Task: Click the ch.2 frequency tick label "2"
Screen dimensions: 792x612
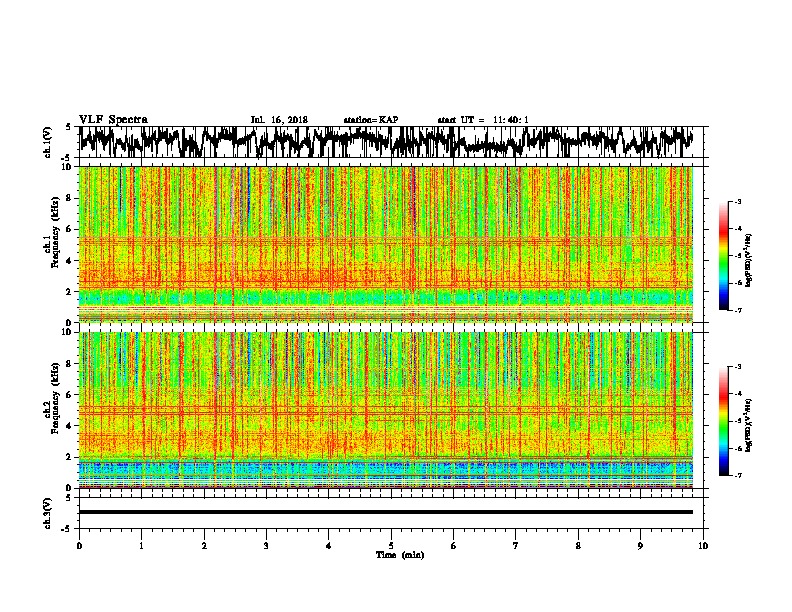Action: pyautogui.click(x=70, y=457)
